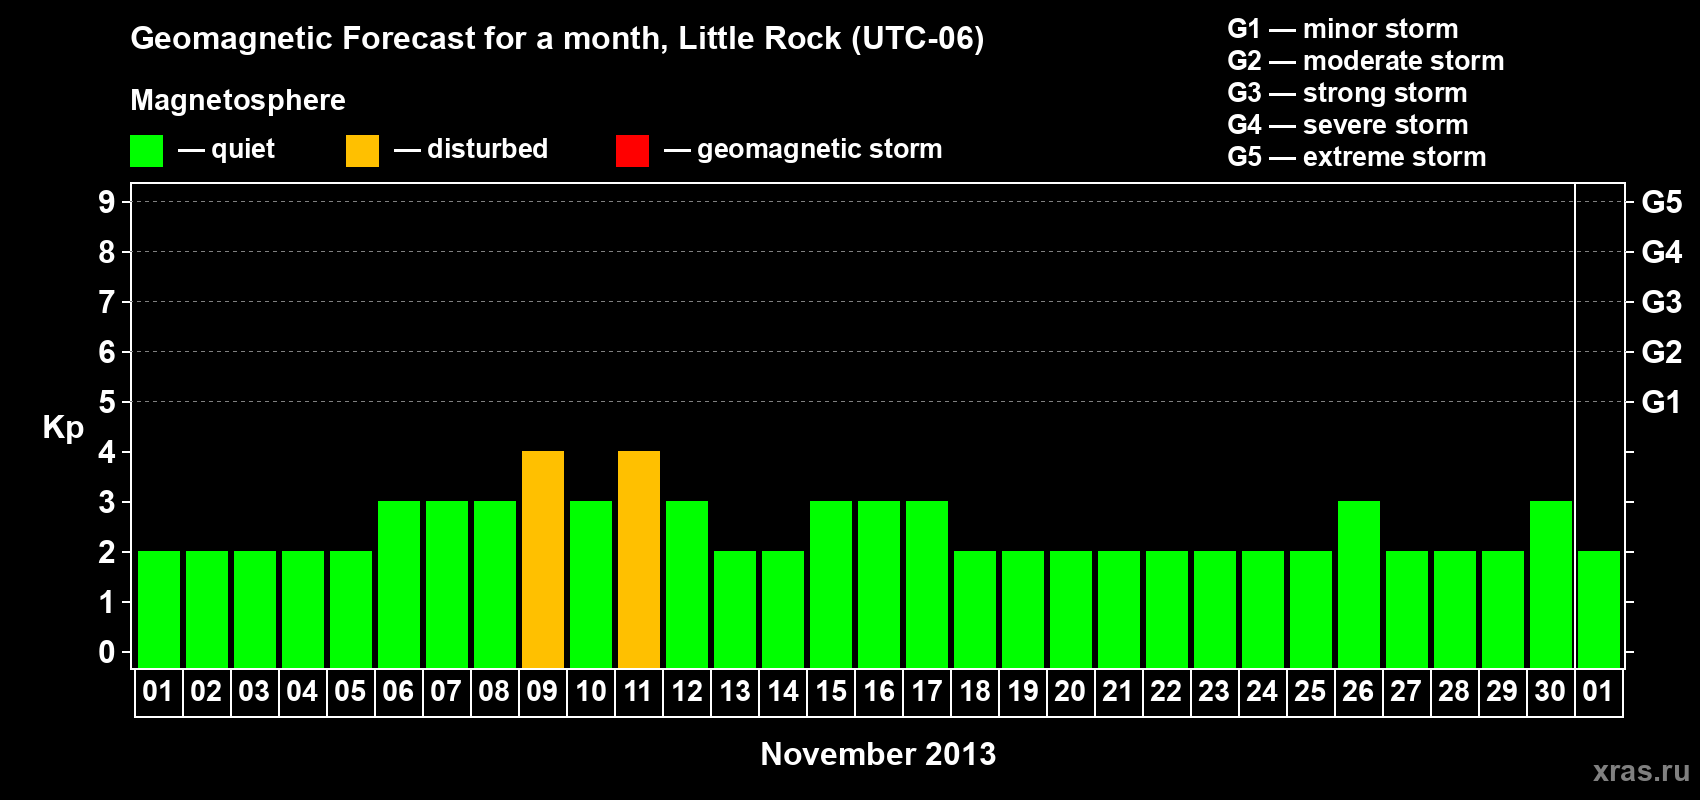Image resolution: width=1700 pixels, height=800 pixels.
Task: Click the Kp axis label
Action: click(x=63, y=428)
